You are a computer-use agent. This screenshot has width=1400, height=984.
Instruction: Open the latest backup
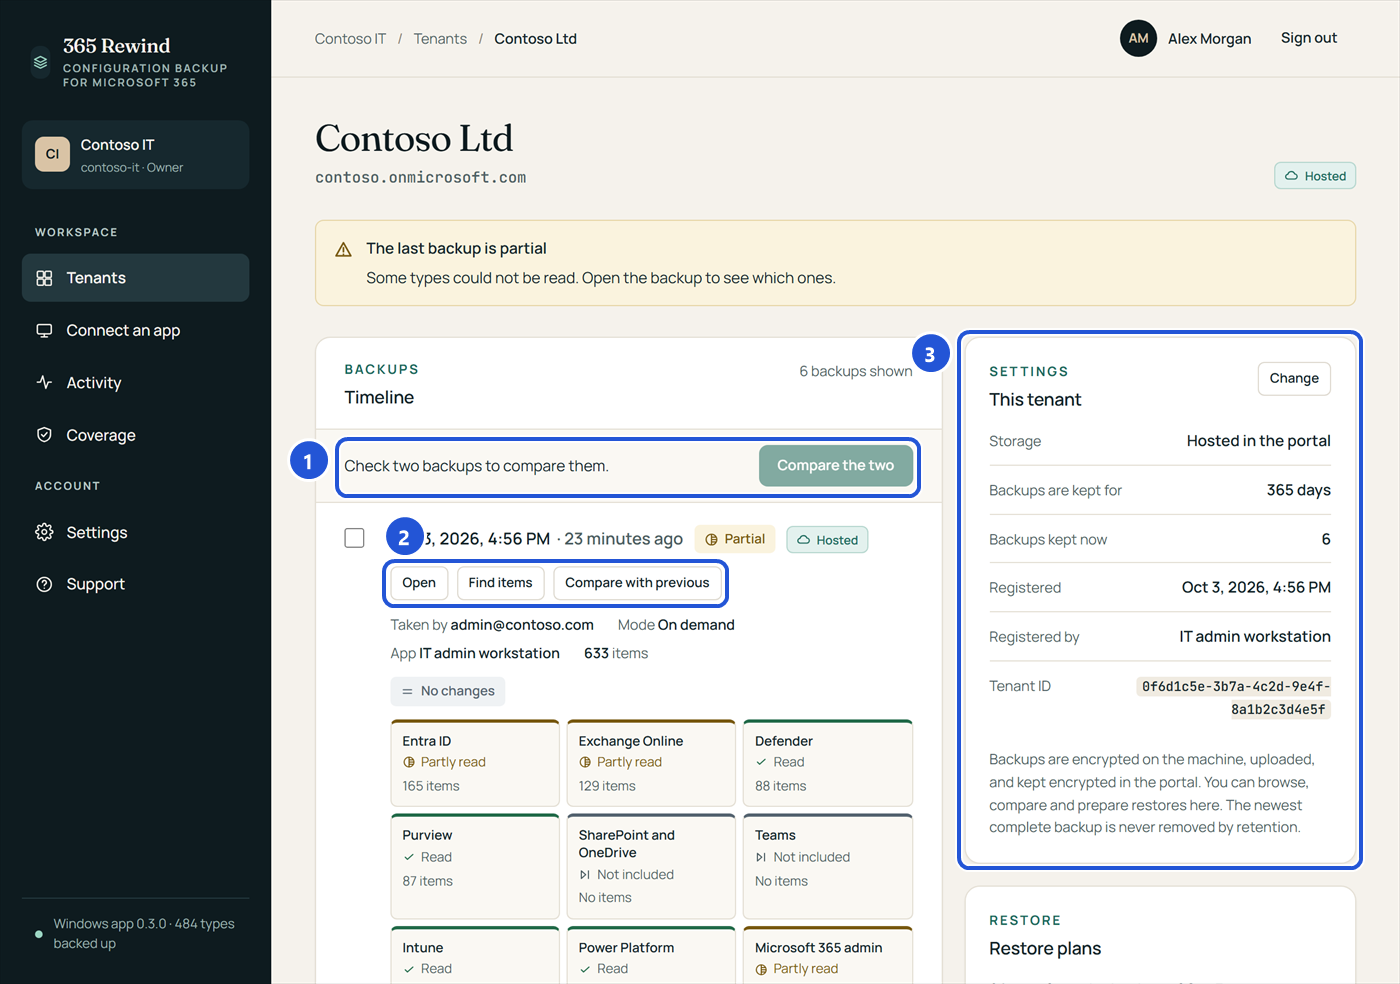(x=419, y=583)
